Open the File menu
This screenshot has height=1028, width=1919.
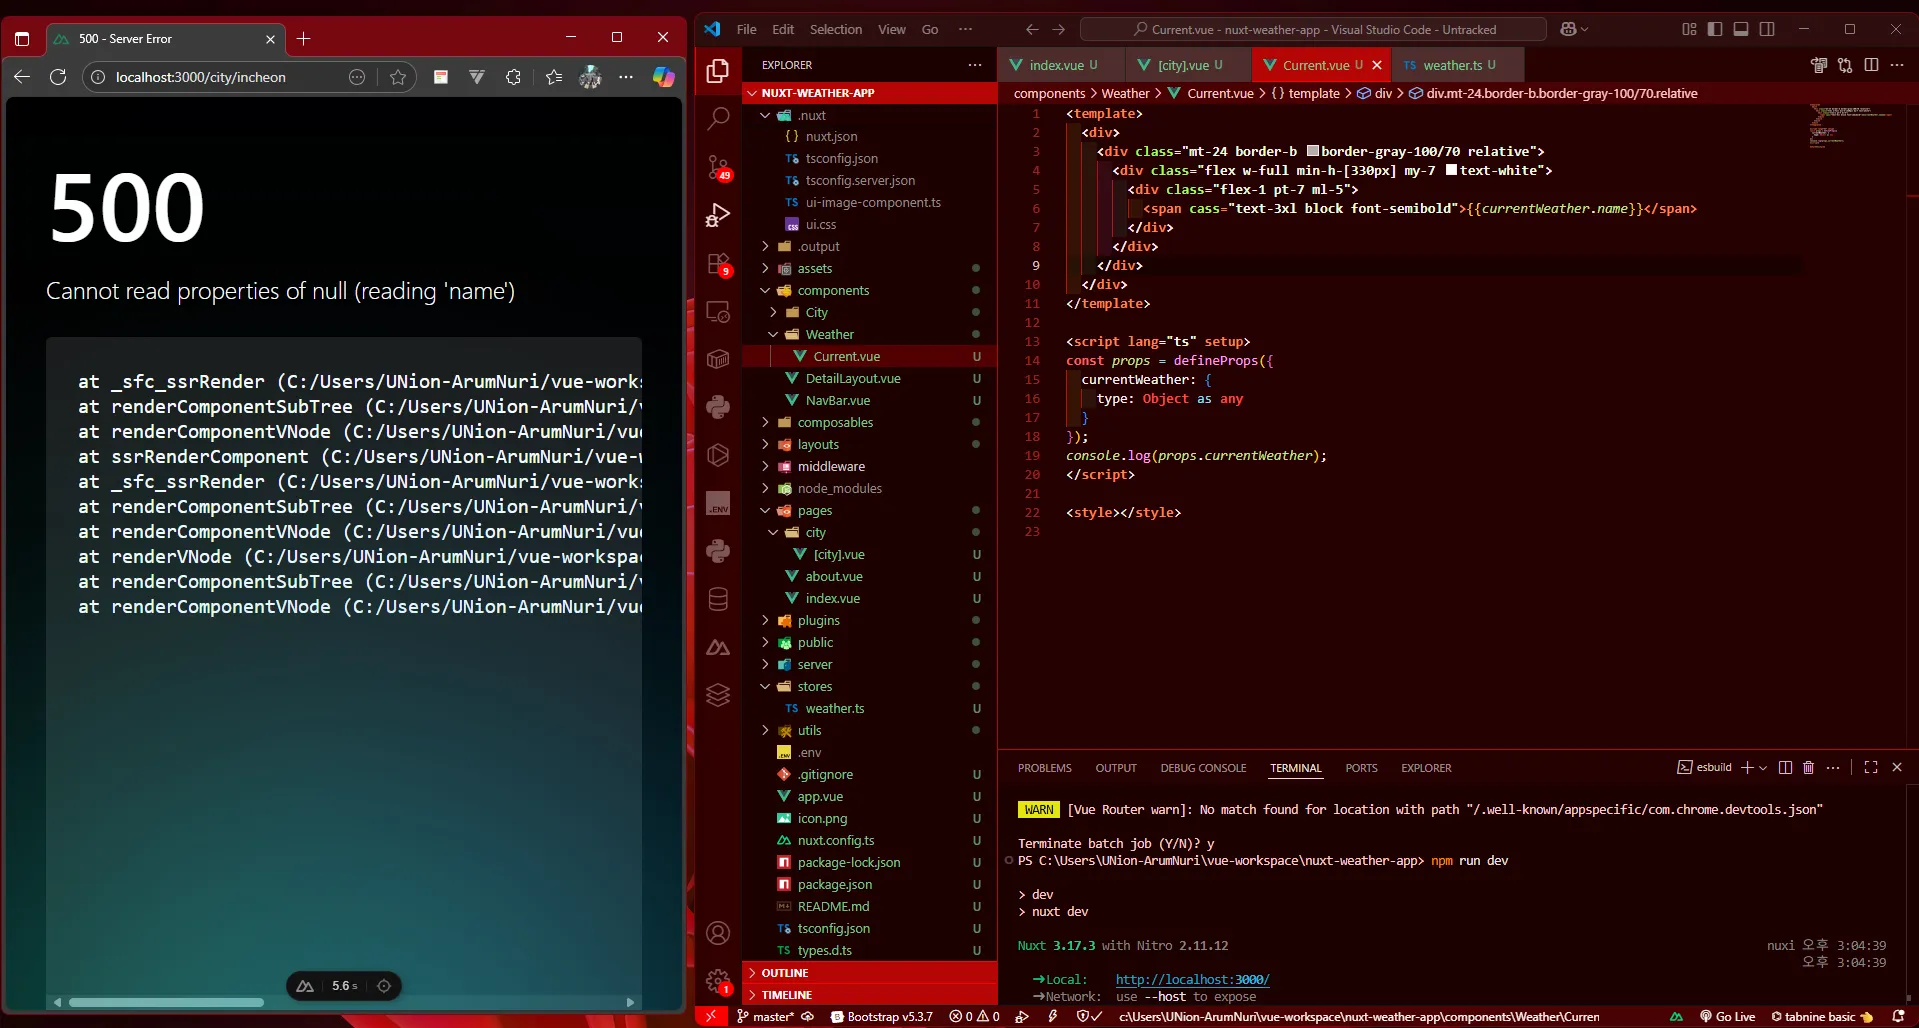(747, 29)
